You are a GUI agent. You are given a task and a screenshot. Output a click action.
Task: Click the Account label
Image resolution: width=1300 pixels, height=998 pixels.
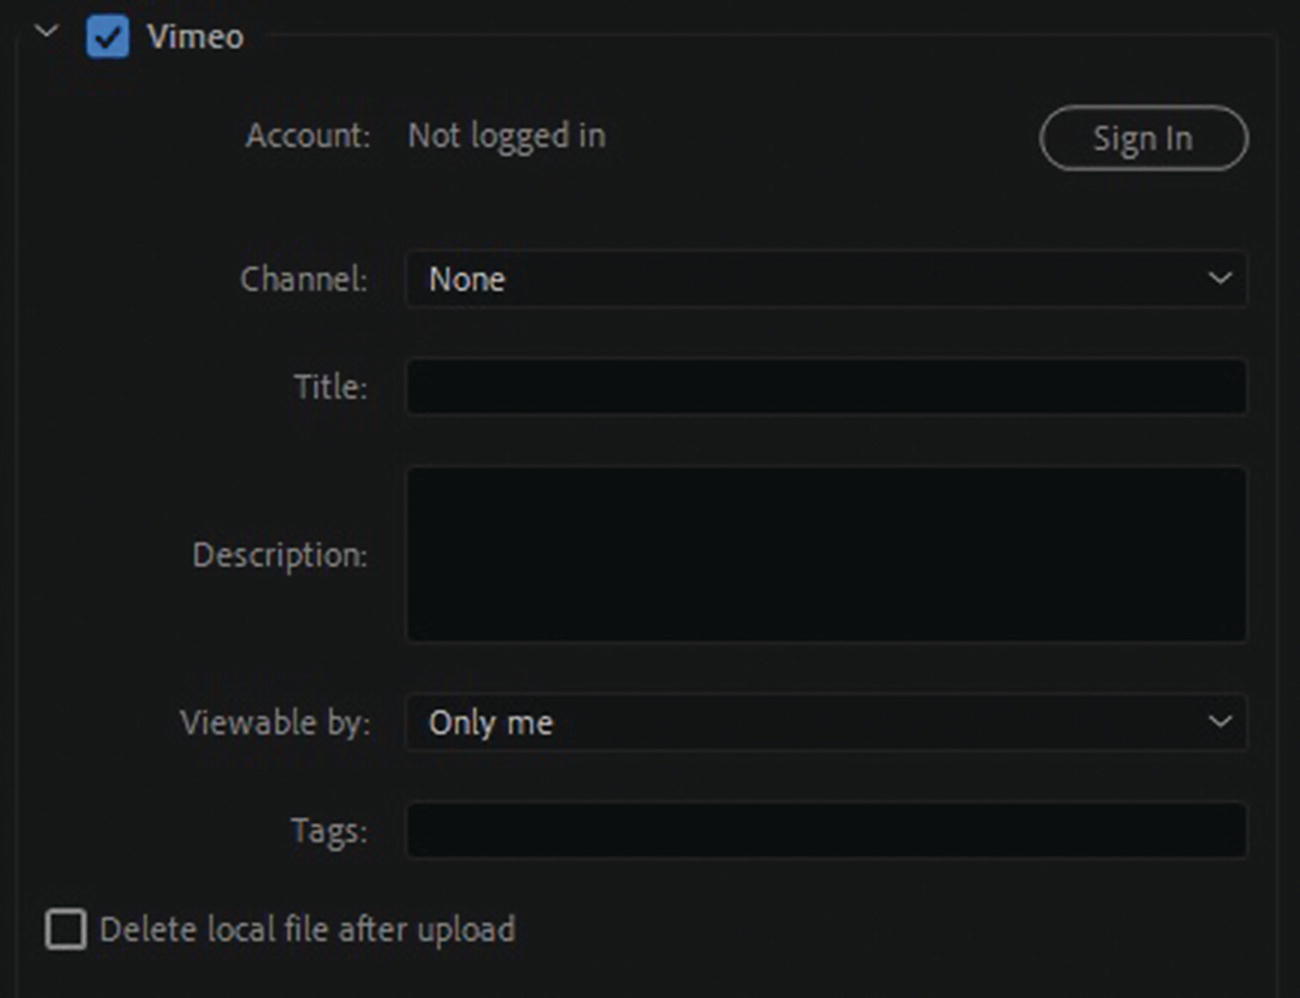[308, 136]
